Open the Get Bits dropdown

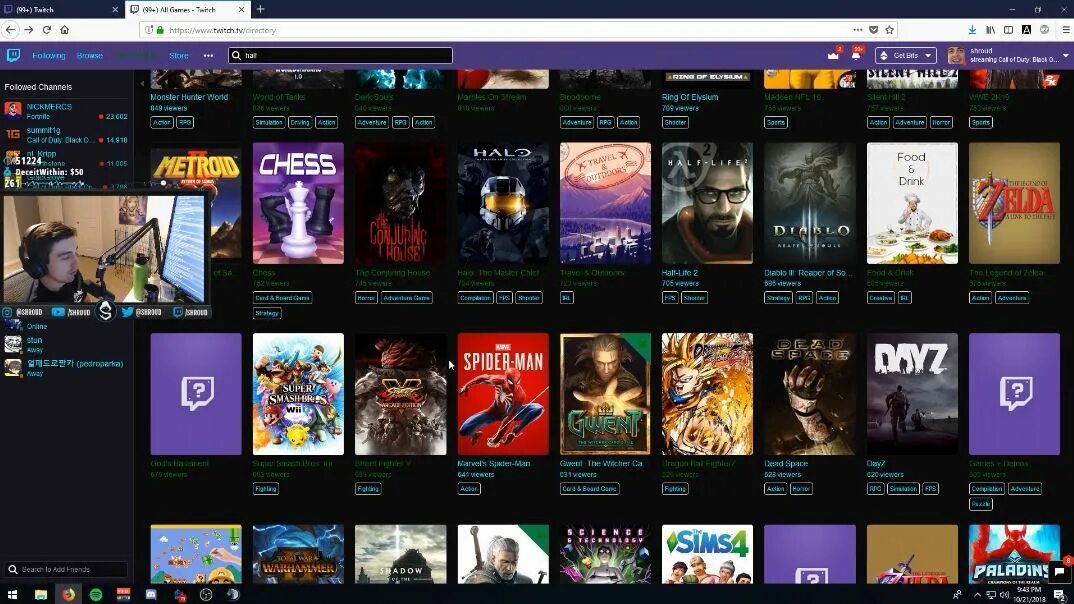(906, 55)
